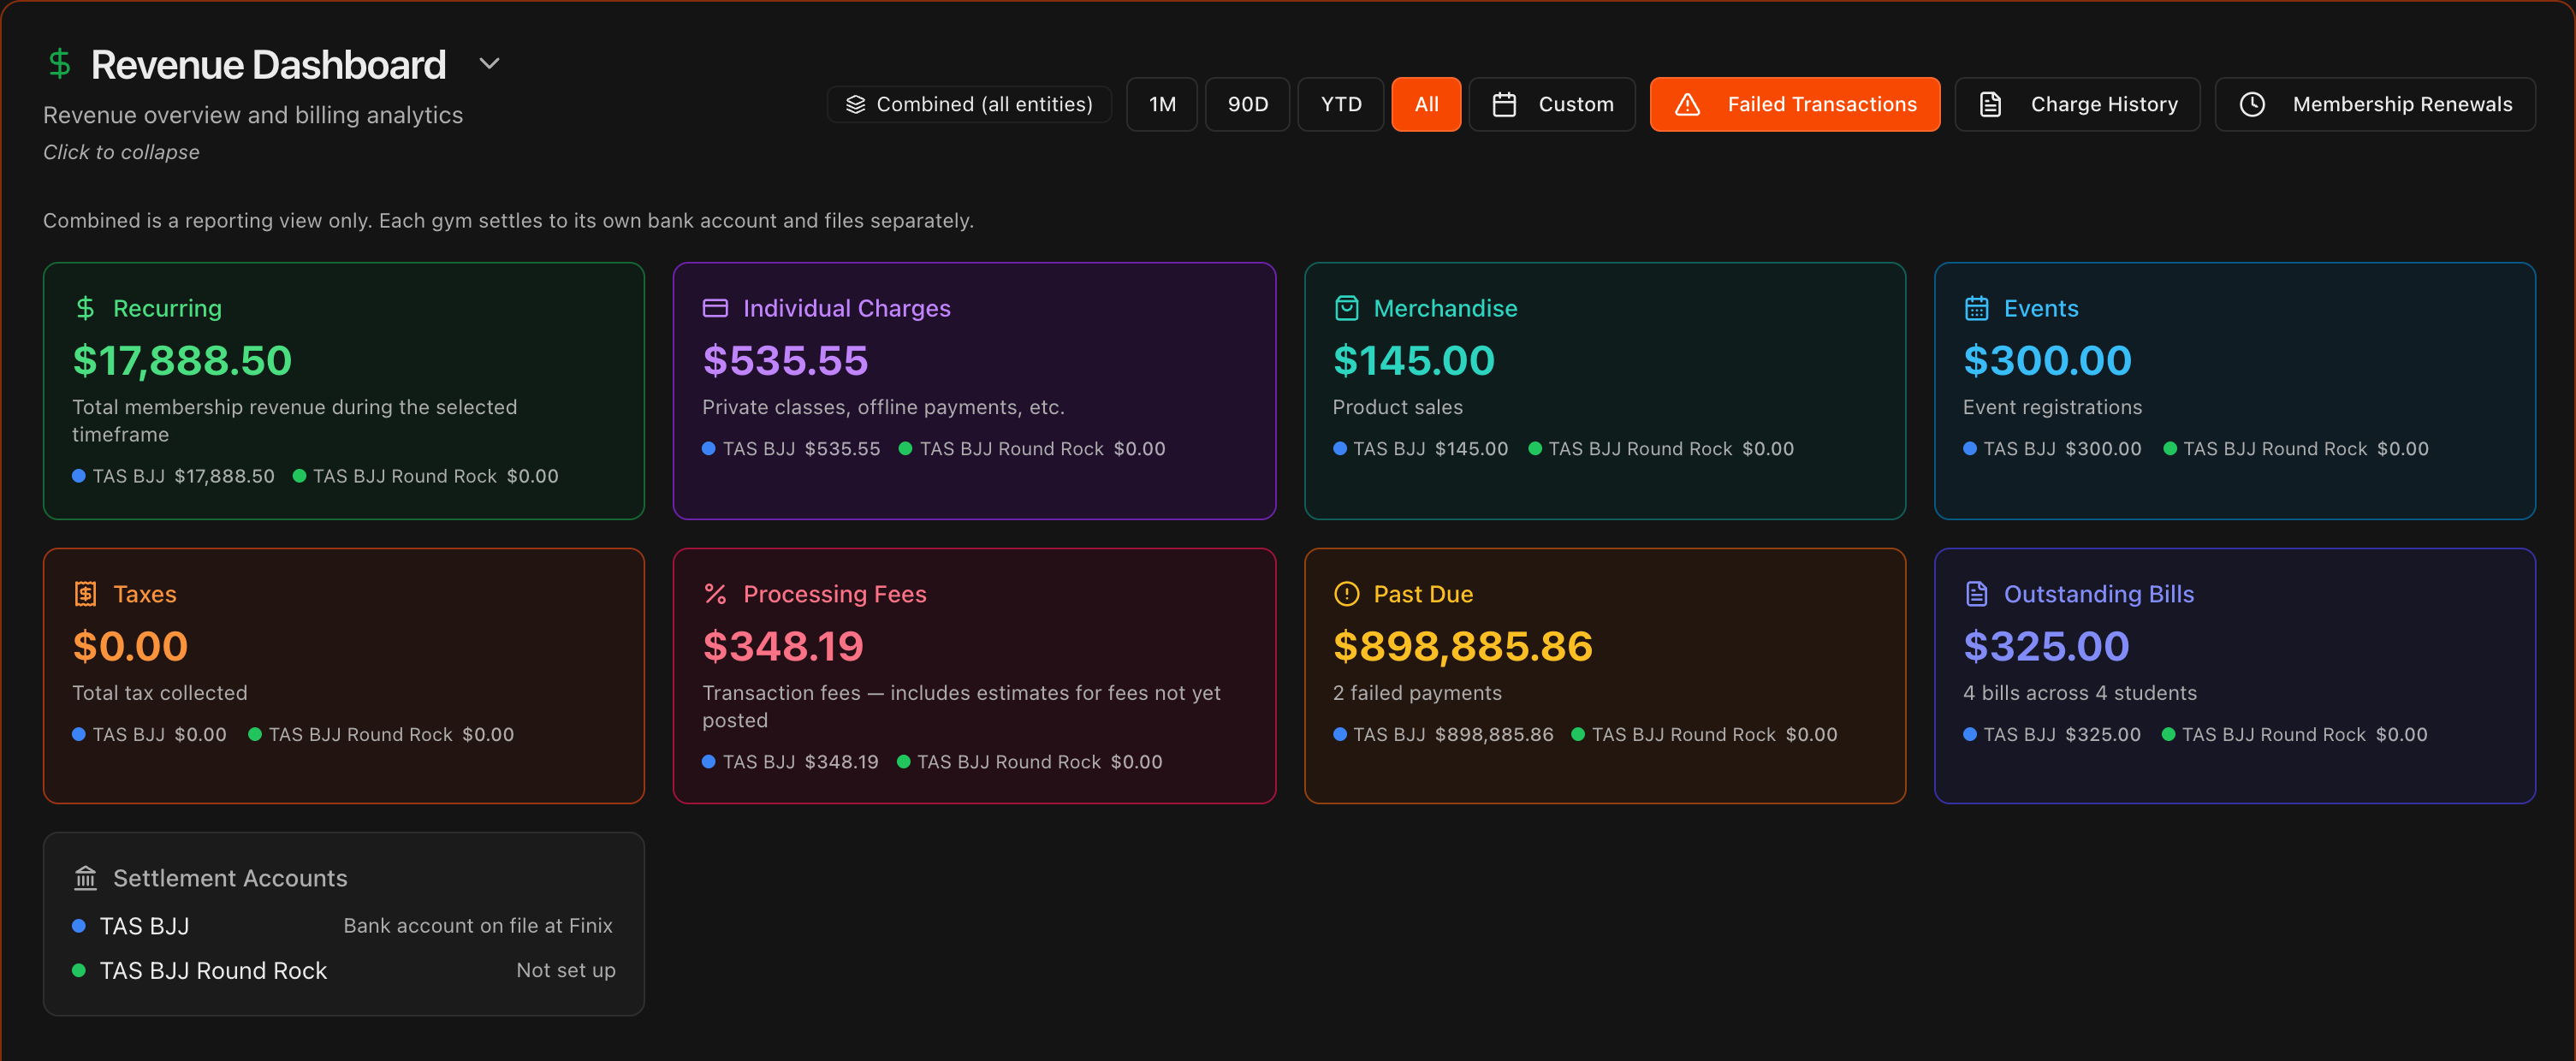
Task: Click the '2 failed payments' text
Action: click(1417, 693)
